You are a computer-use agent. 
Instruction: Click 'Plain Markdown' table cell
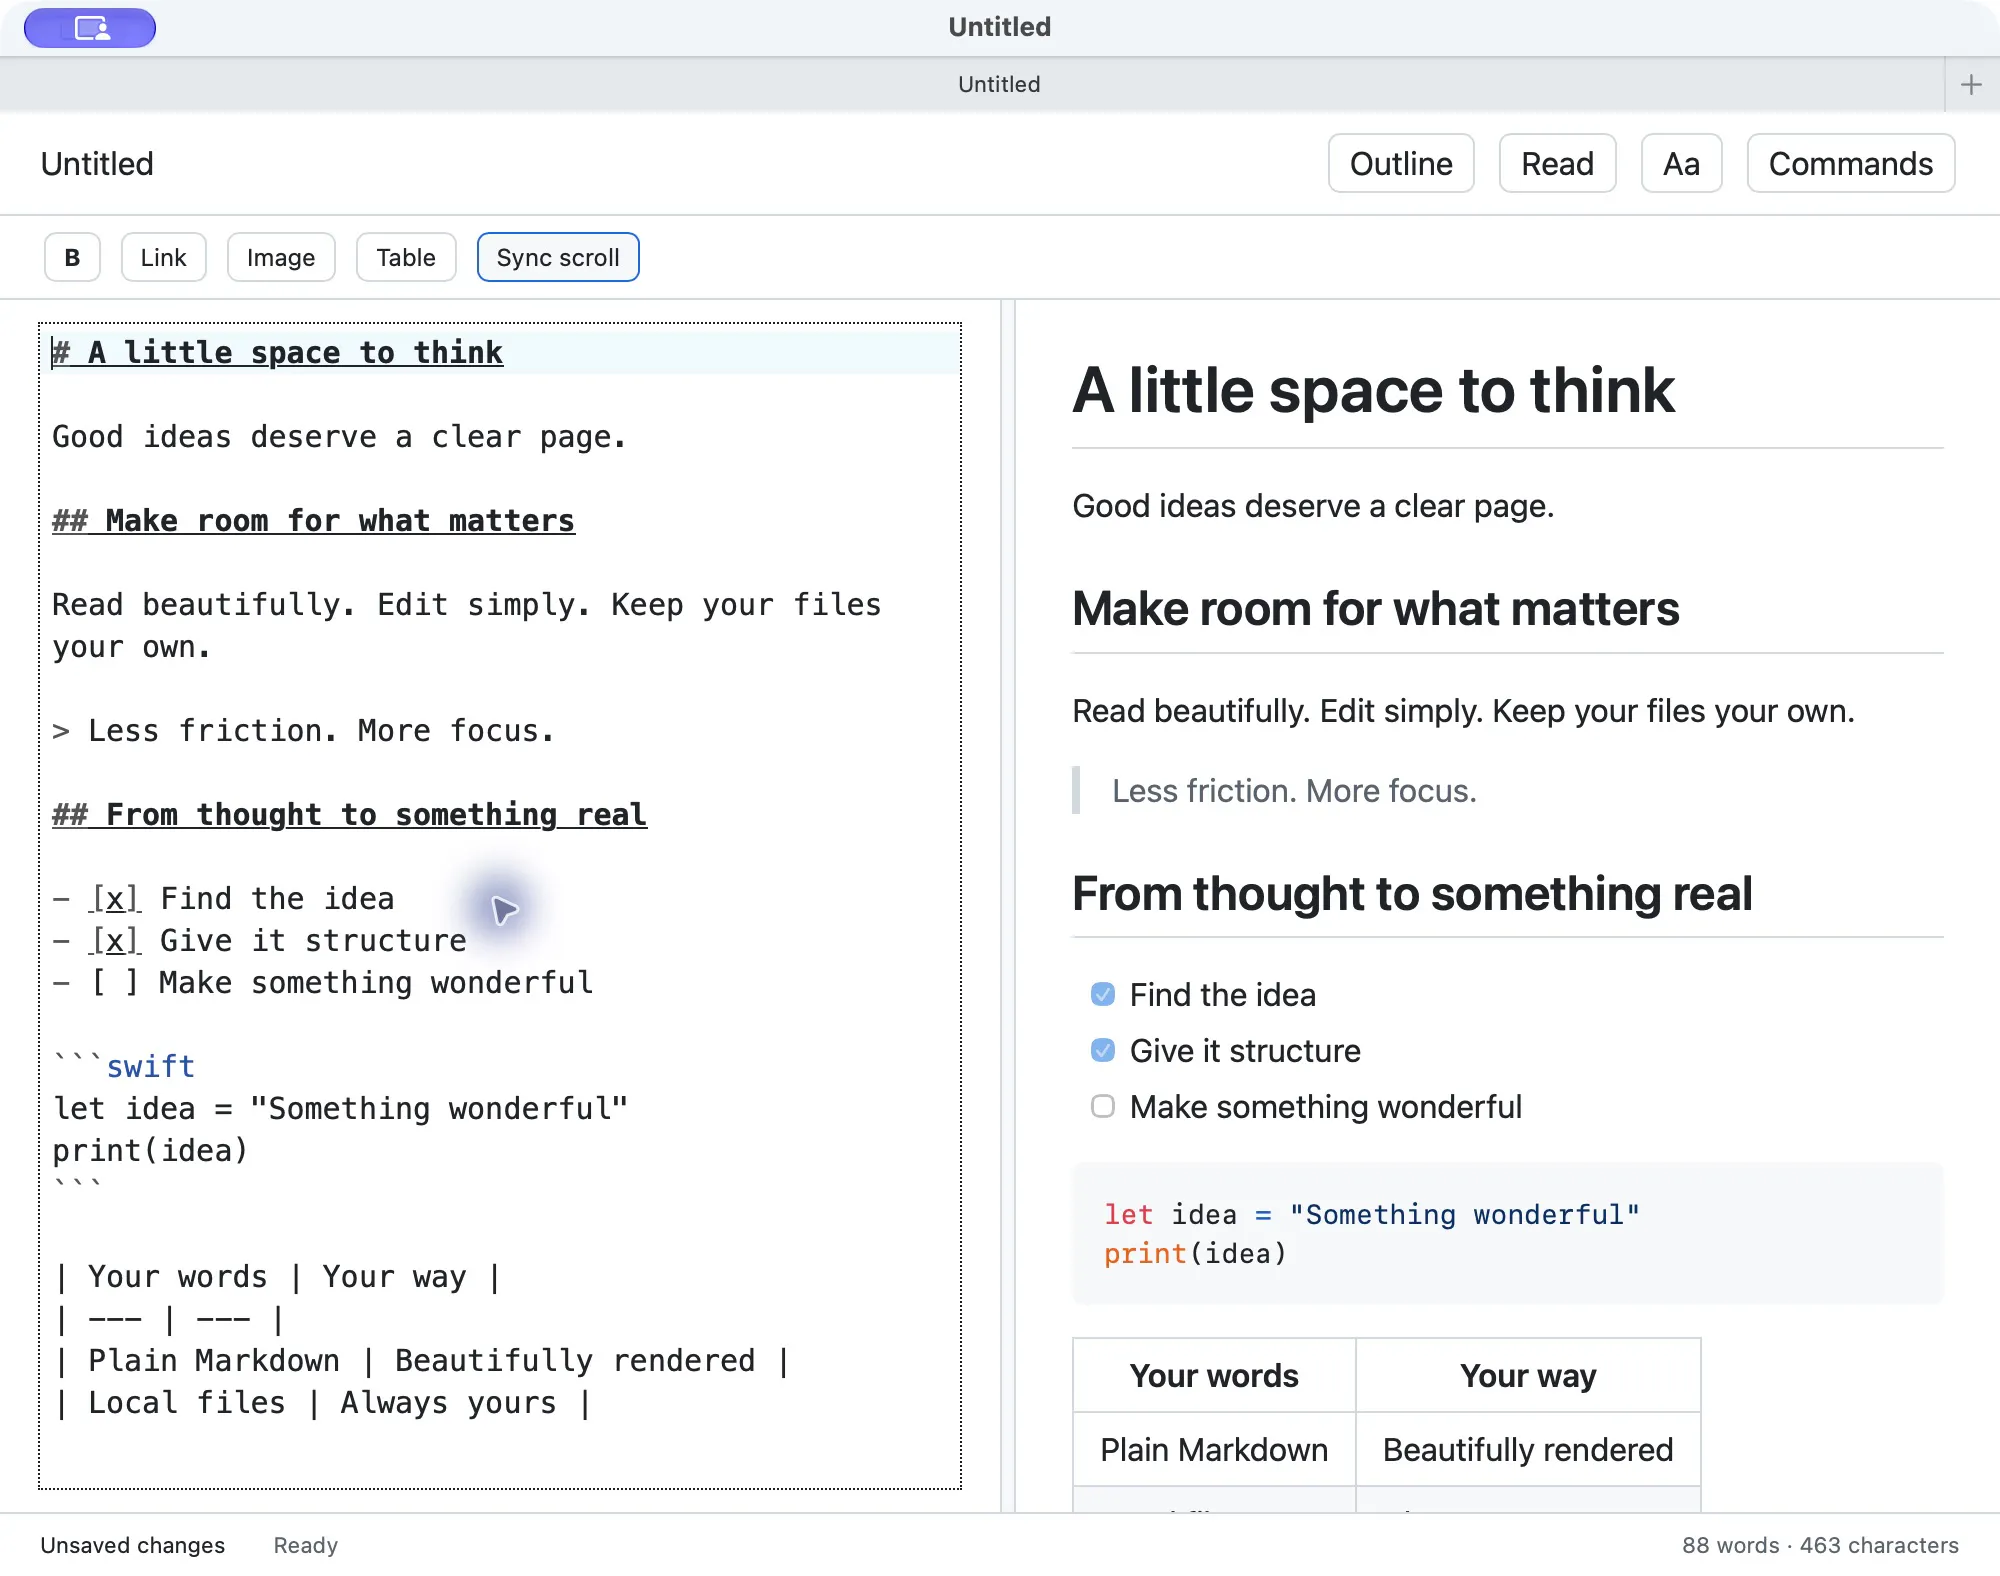[x=1214, y=1450]
